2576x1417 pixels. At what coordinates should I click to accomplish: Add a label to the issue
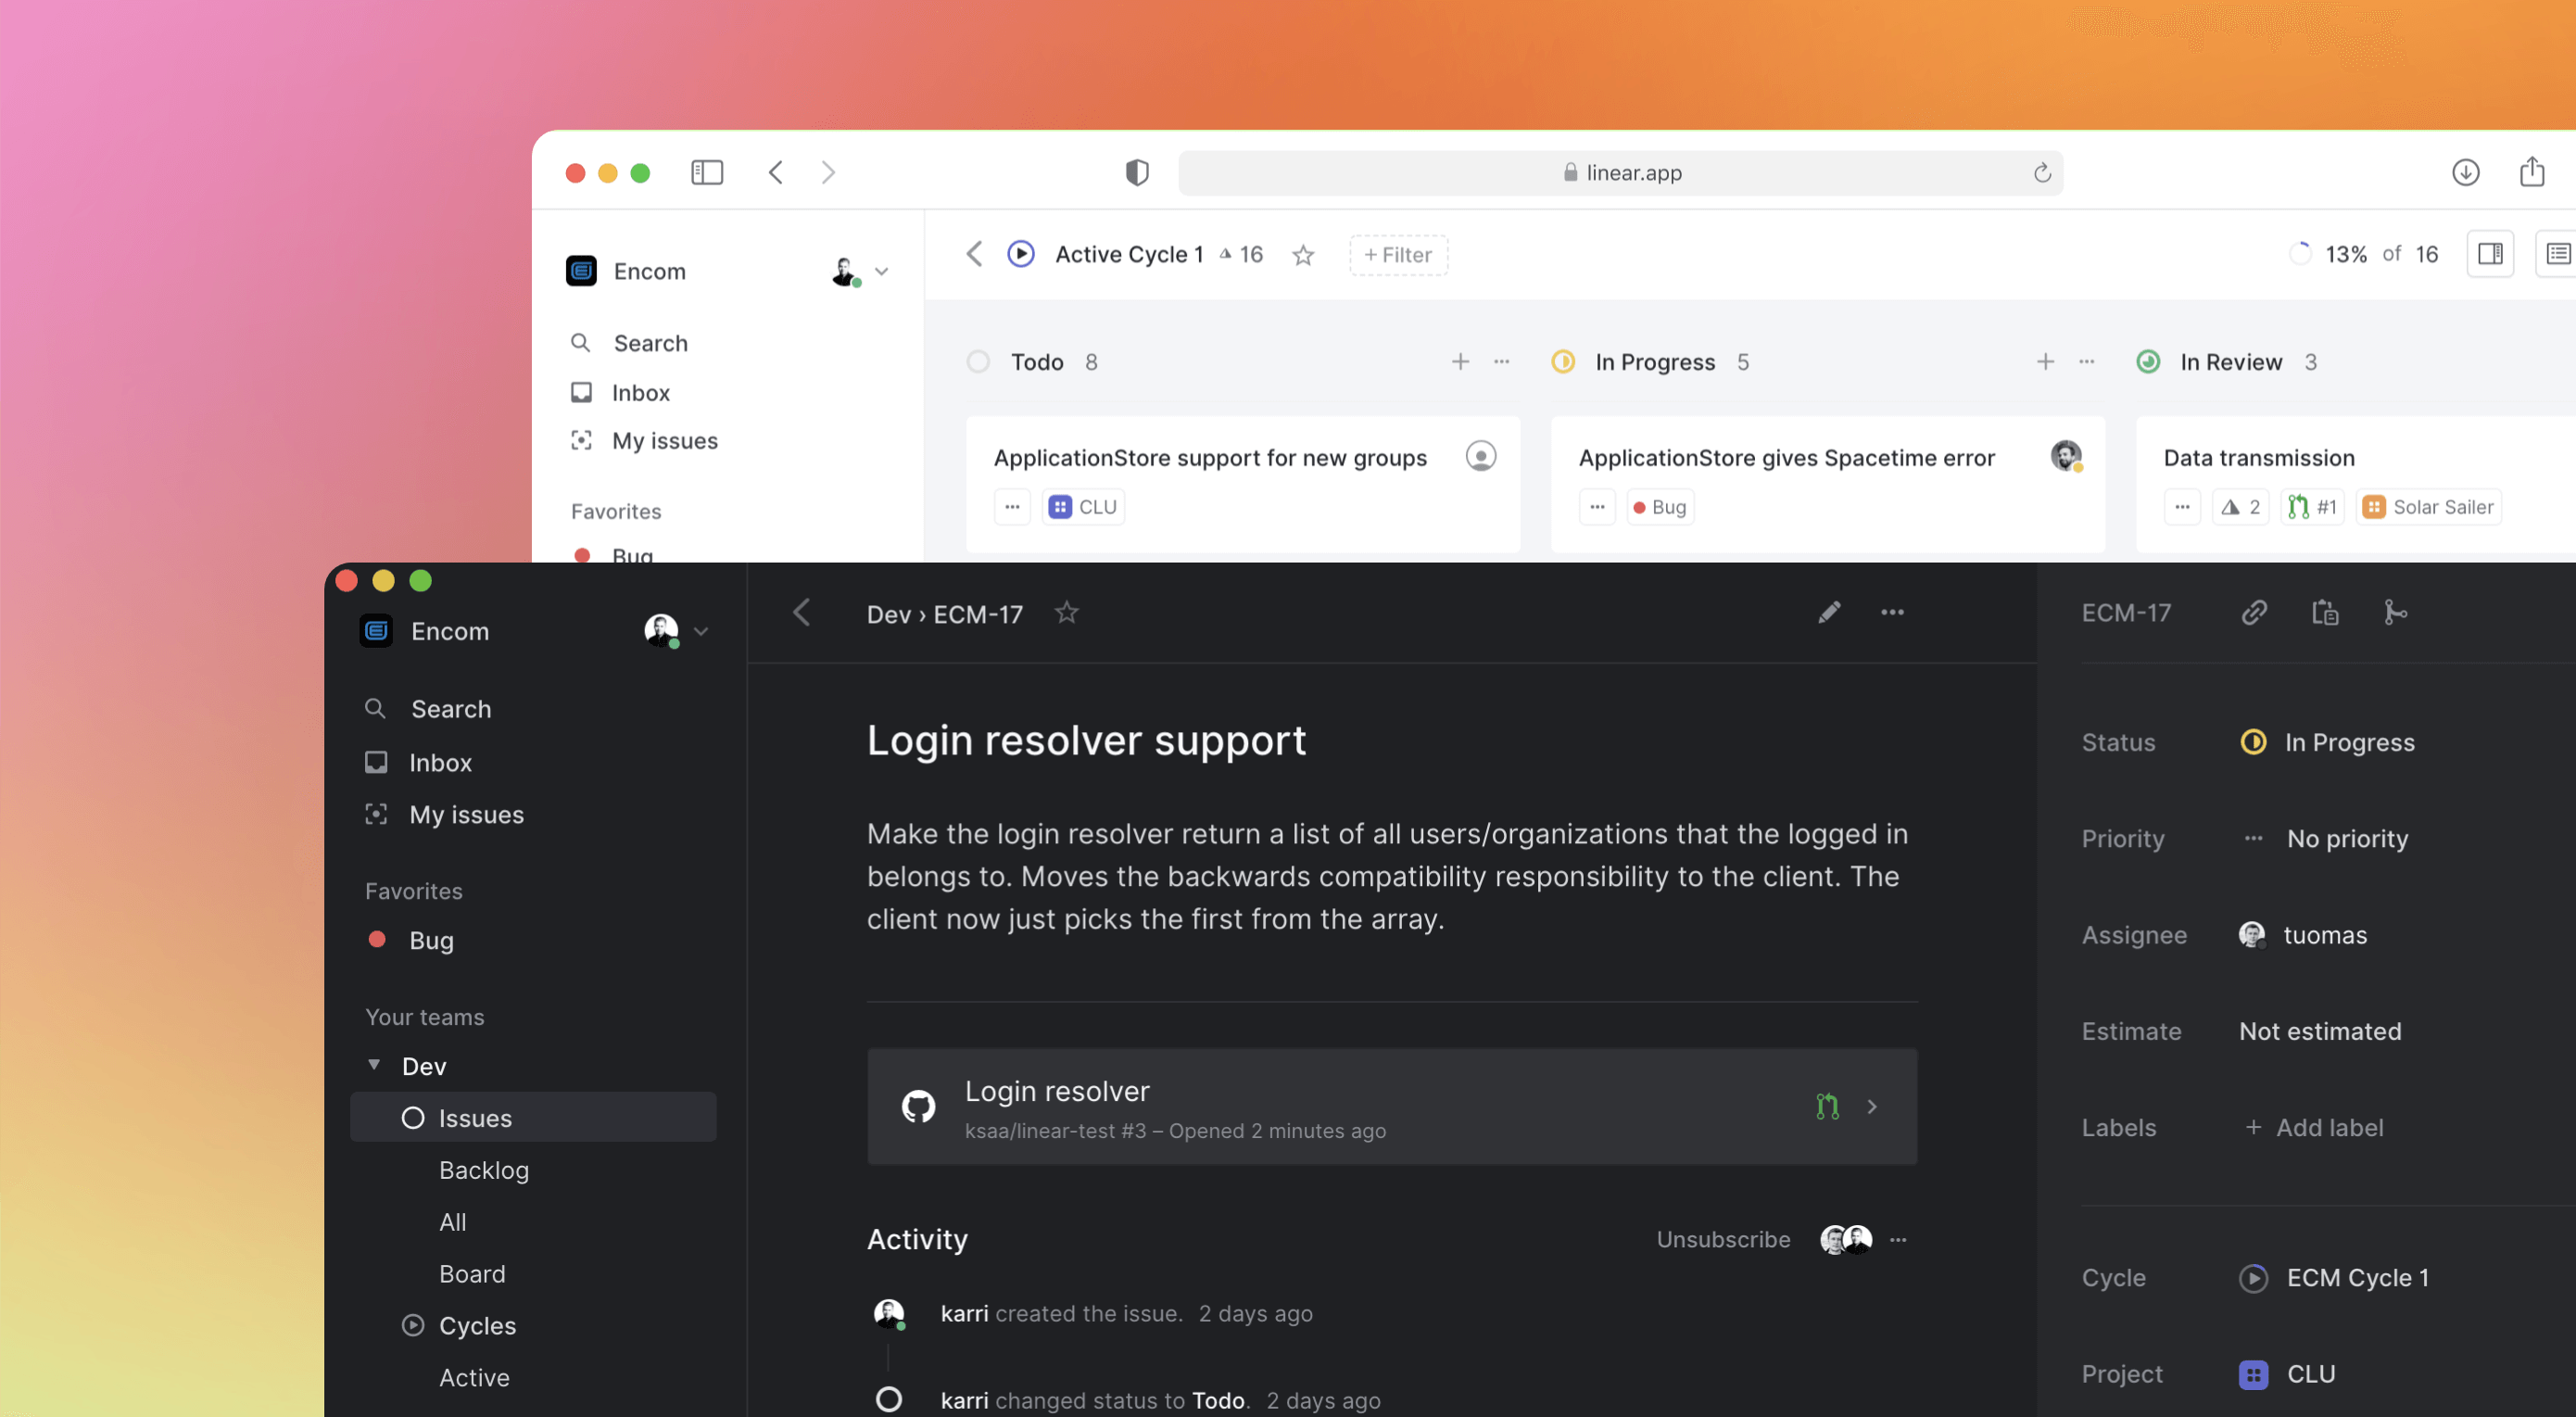click(x=2313, y=1128)
